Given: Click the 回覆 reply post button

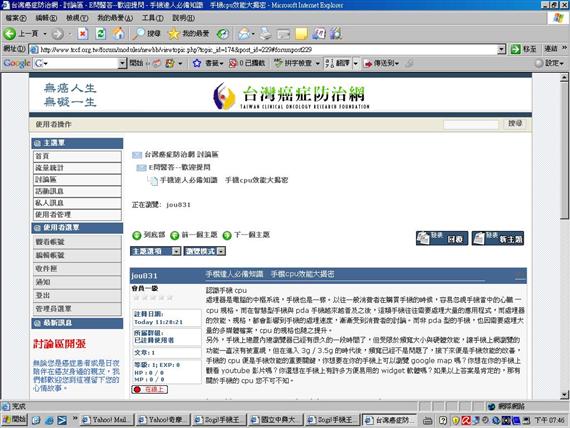Looking at the screenshot, I should click(x=442, y=239).
